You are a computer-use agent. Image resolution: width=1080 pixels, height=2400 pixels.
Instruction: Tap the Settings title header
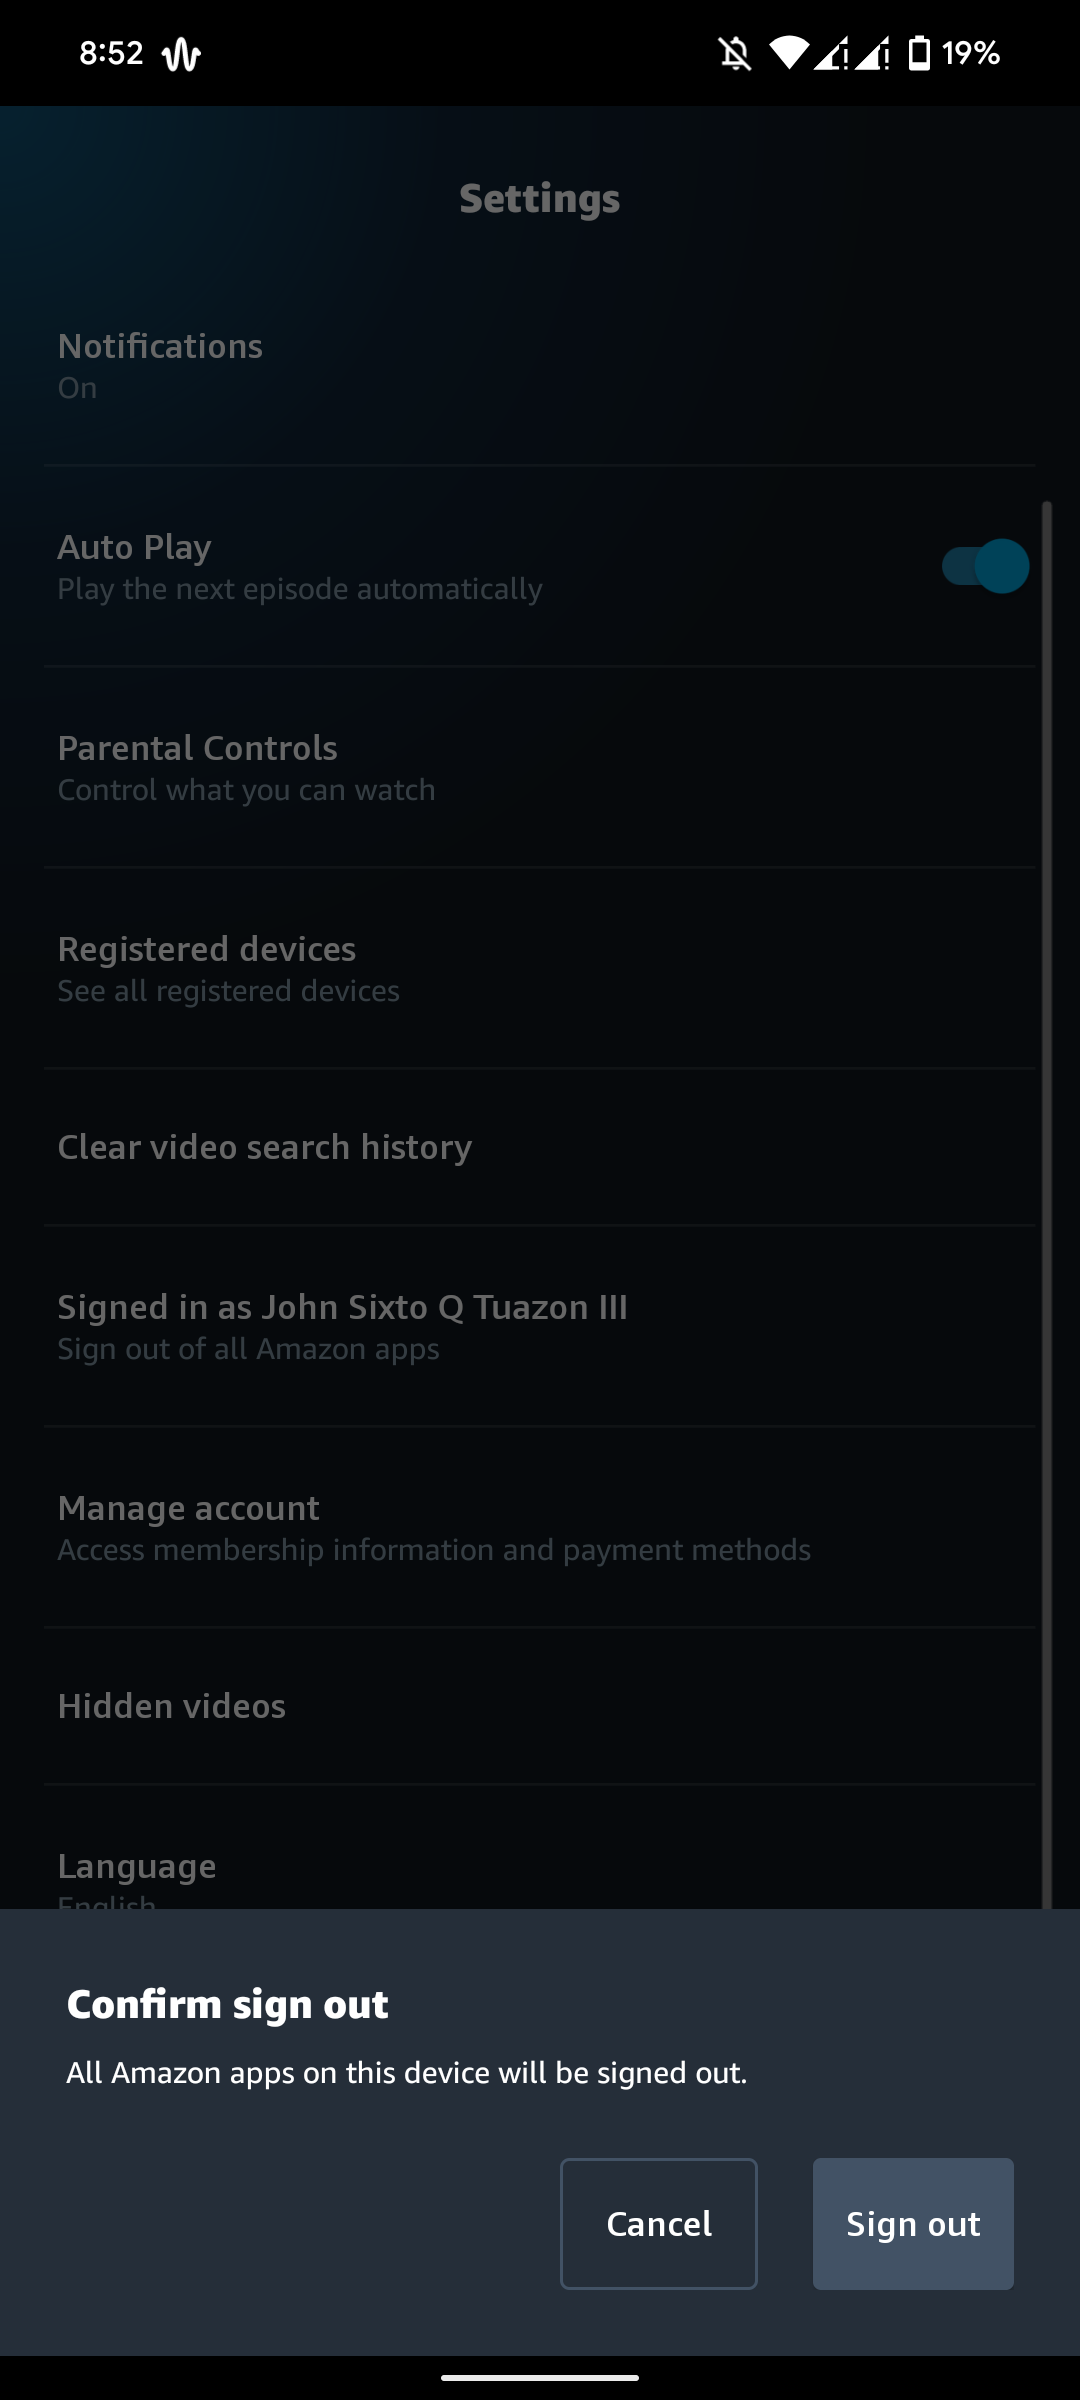pos(539,197)
